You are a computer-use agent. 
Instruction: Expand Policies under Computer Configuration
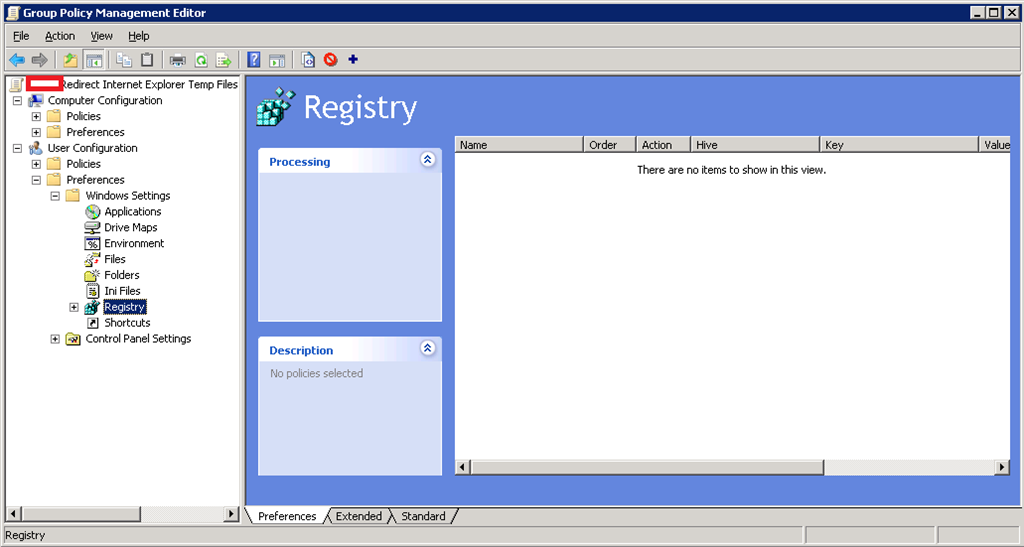[37, 116]
